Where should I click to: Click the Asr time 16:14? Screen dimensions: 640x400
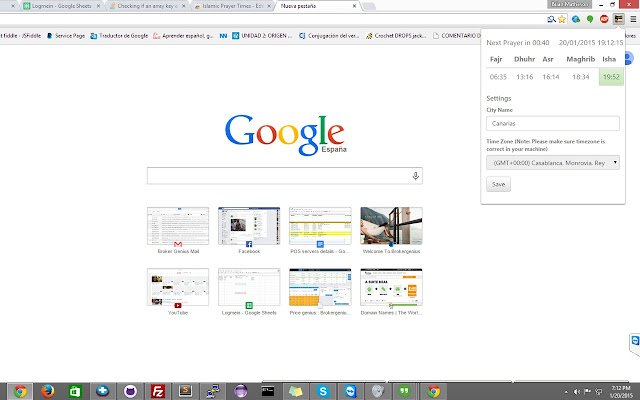[x=551, y=77]
